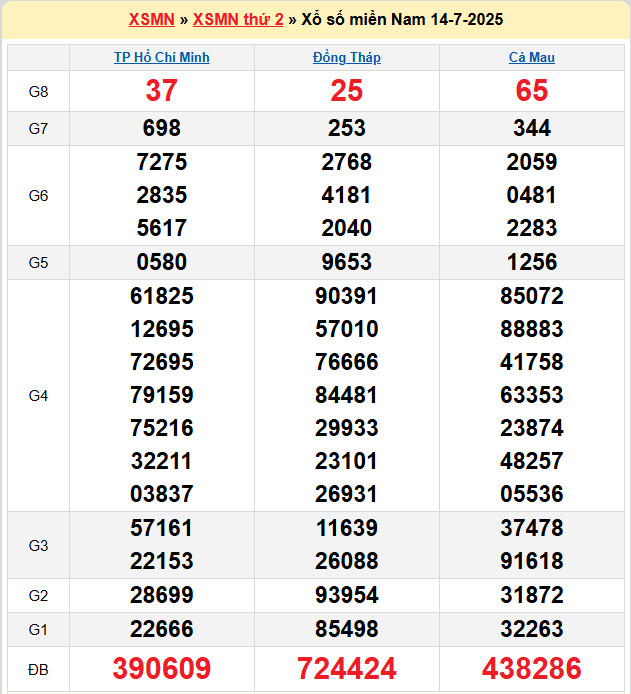
Task: Select the G4 number 85072
Action: click(x=531, y=296)
